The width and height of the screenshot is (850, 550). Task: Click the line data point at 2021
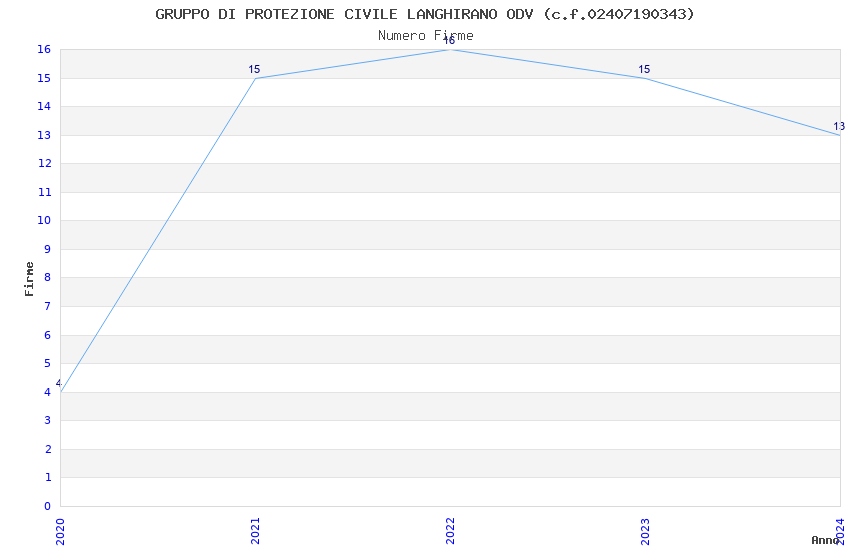255,78
